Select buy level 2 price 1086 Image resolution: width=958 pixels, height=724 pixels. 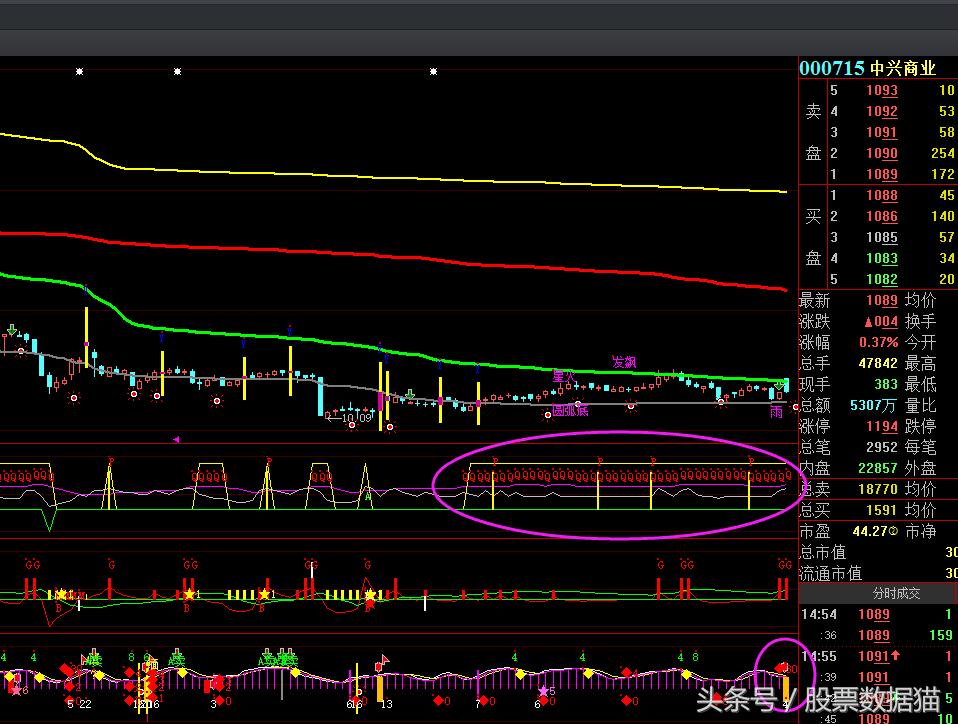point(882,216)
